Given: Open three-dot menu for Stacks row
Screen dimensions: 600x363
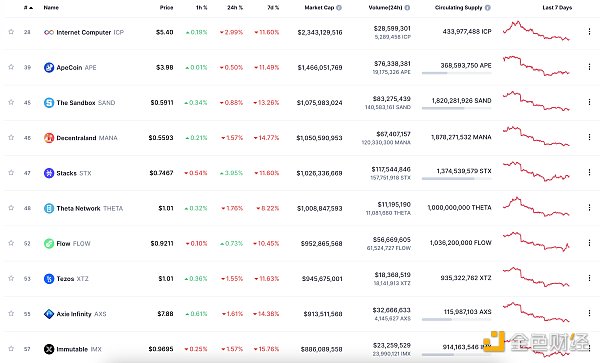Looking at the screenshot, I should 589,172.
